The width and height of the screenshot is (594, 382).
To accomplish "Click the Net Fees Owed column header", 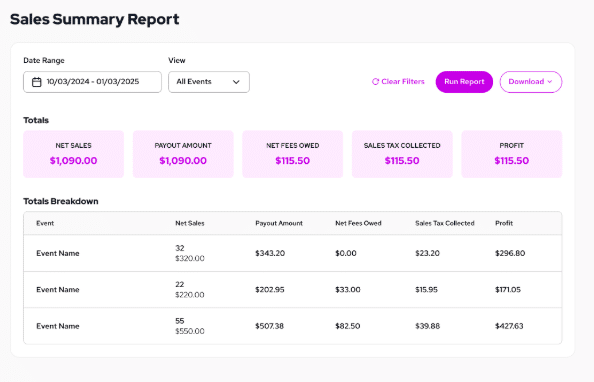I will (x=358, y=223).
